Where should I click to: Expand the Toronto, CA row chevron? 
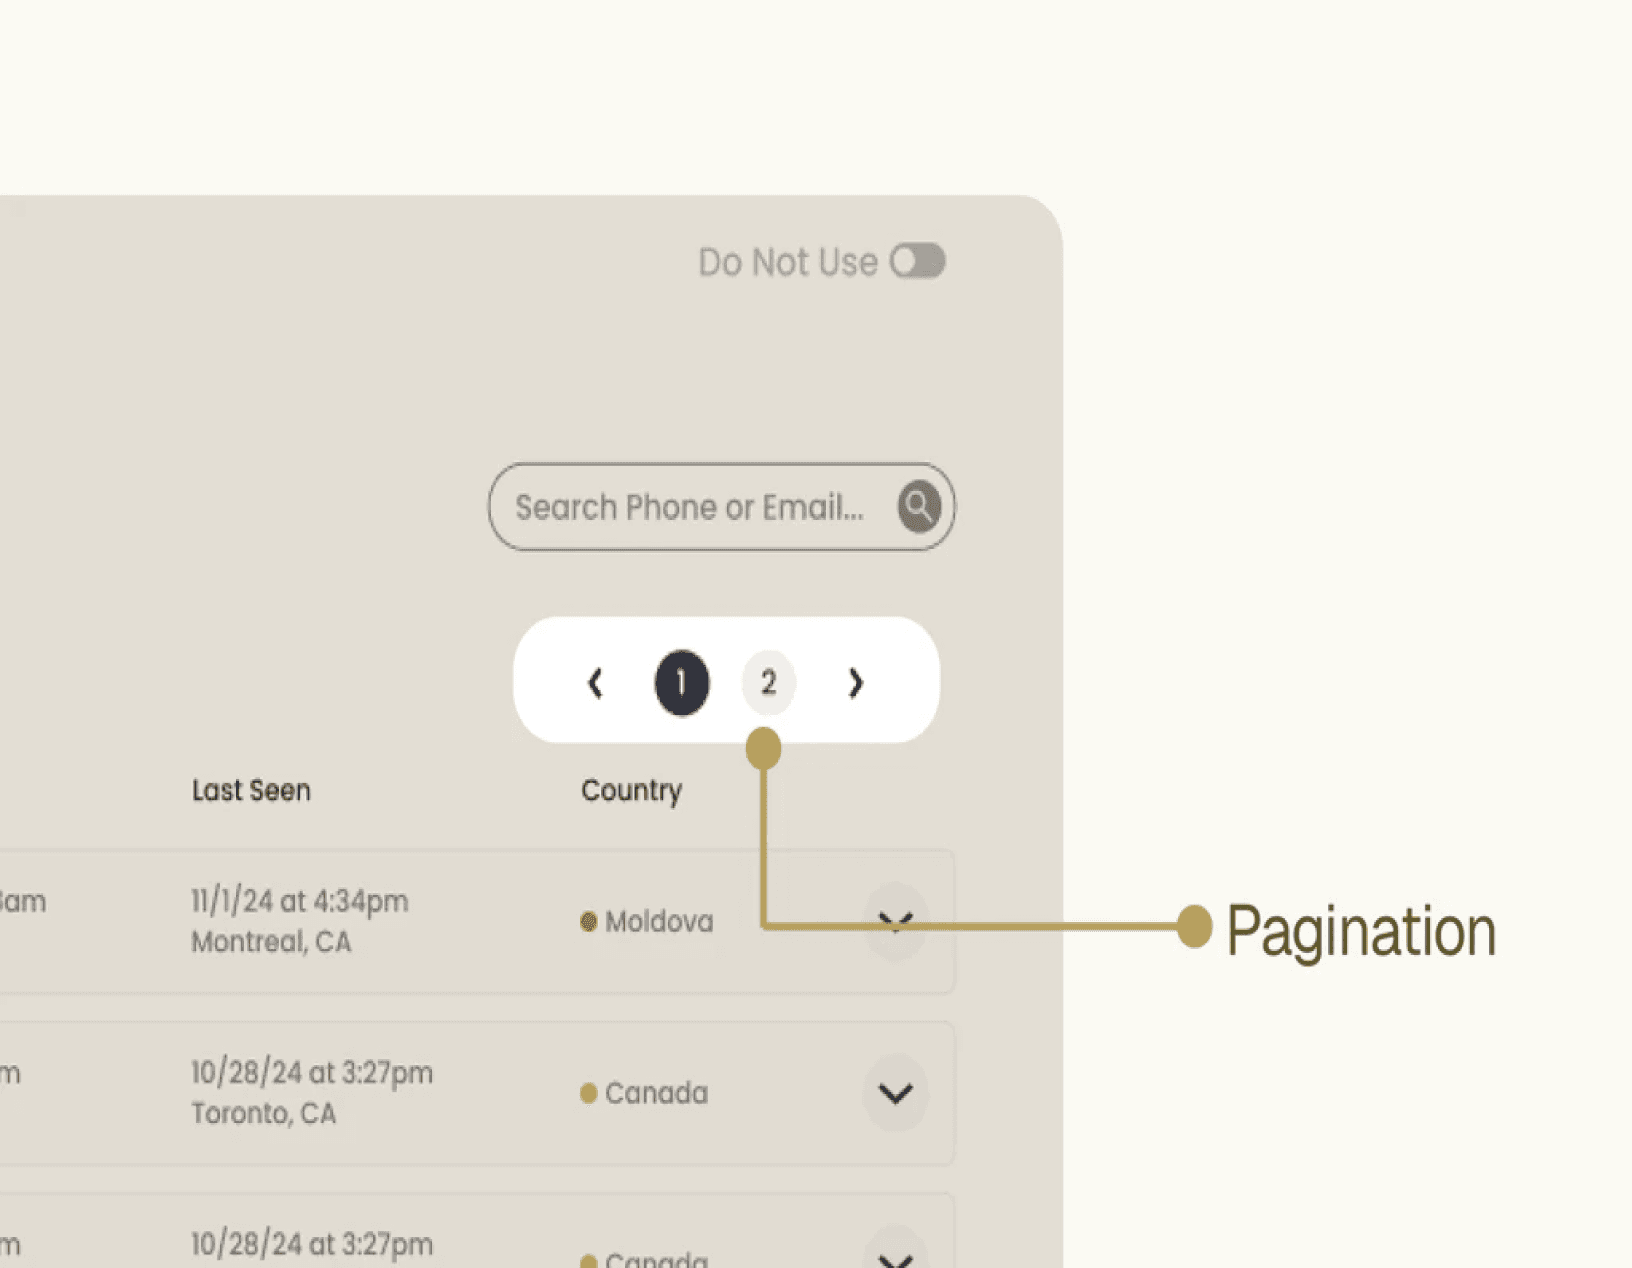click(x=895, y=1093)
